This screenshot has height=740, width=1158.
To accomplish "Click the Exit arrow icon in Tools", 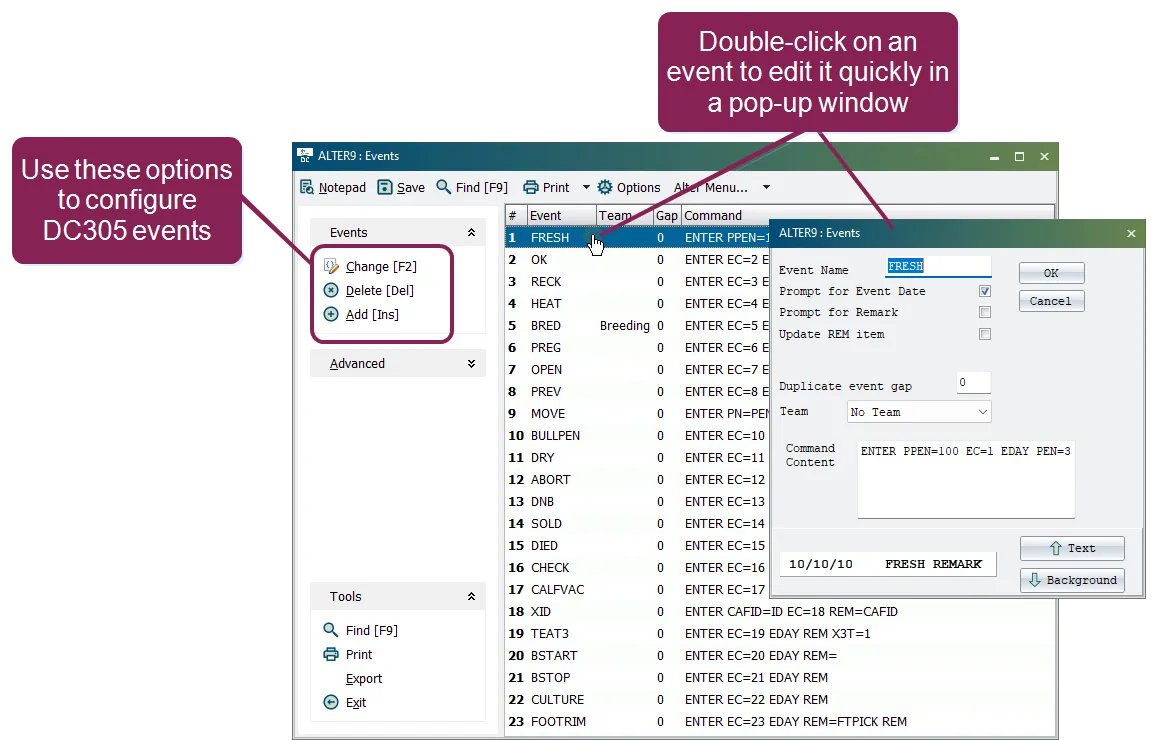I will click(x=331, y=702).
